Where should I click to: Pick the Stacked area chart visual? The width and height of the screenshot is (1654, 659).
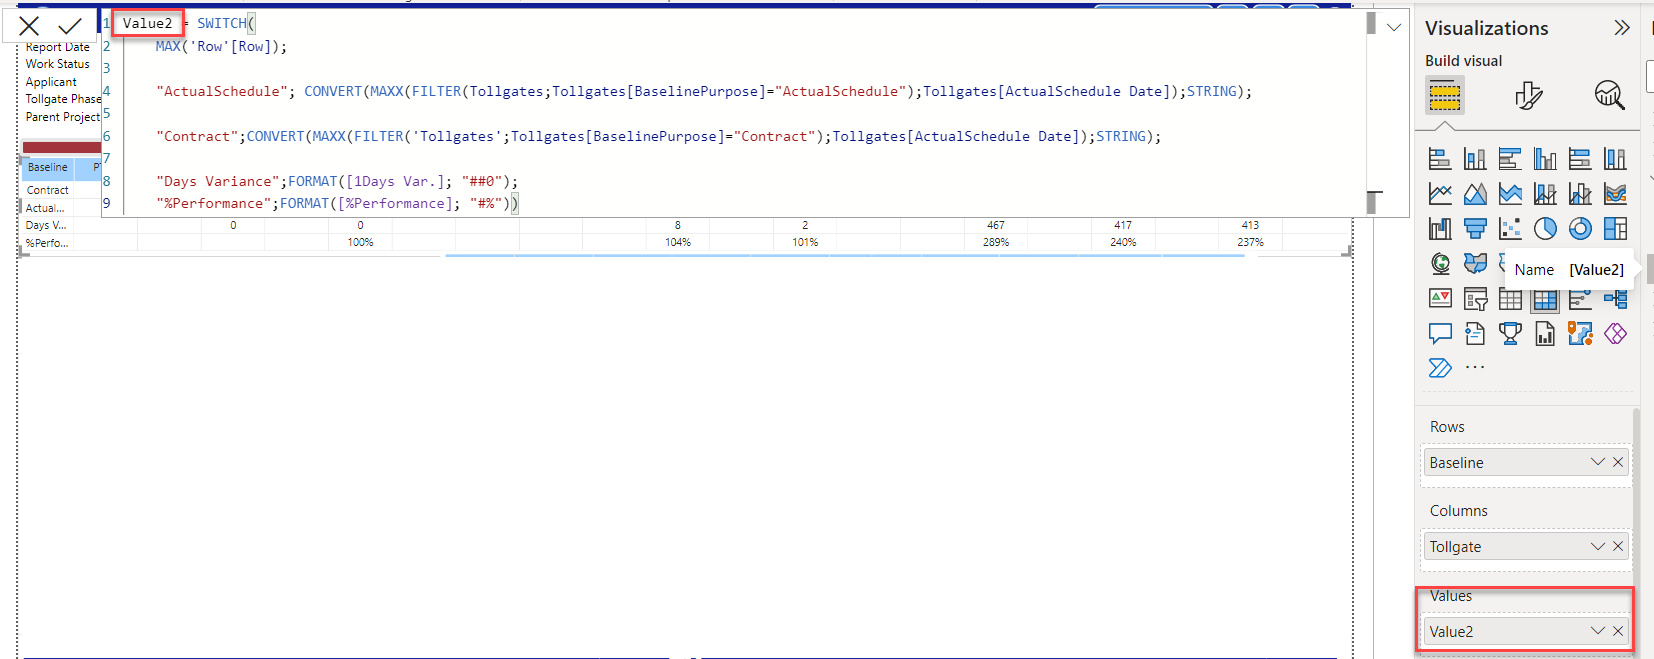pos(1510,194)
